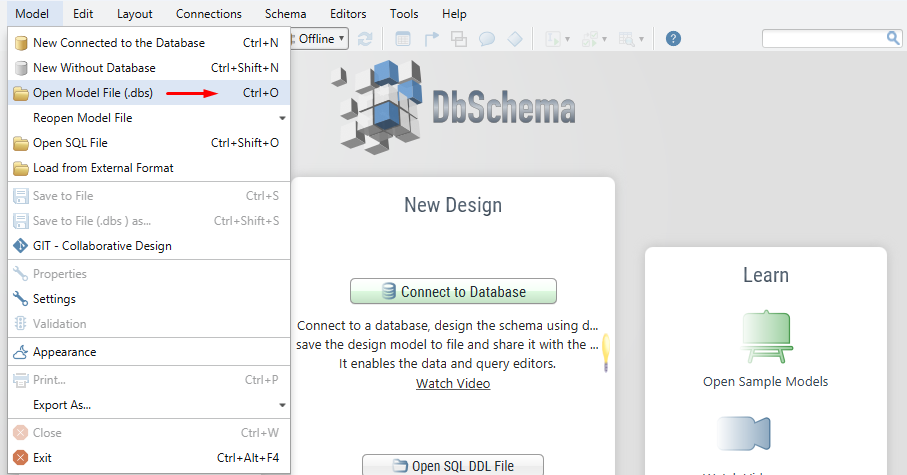The image size is (907, 475).
Task: Click the Connect to Database button
Action: tap(453, 291)
